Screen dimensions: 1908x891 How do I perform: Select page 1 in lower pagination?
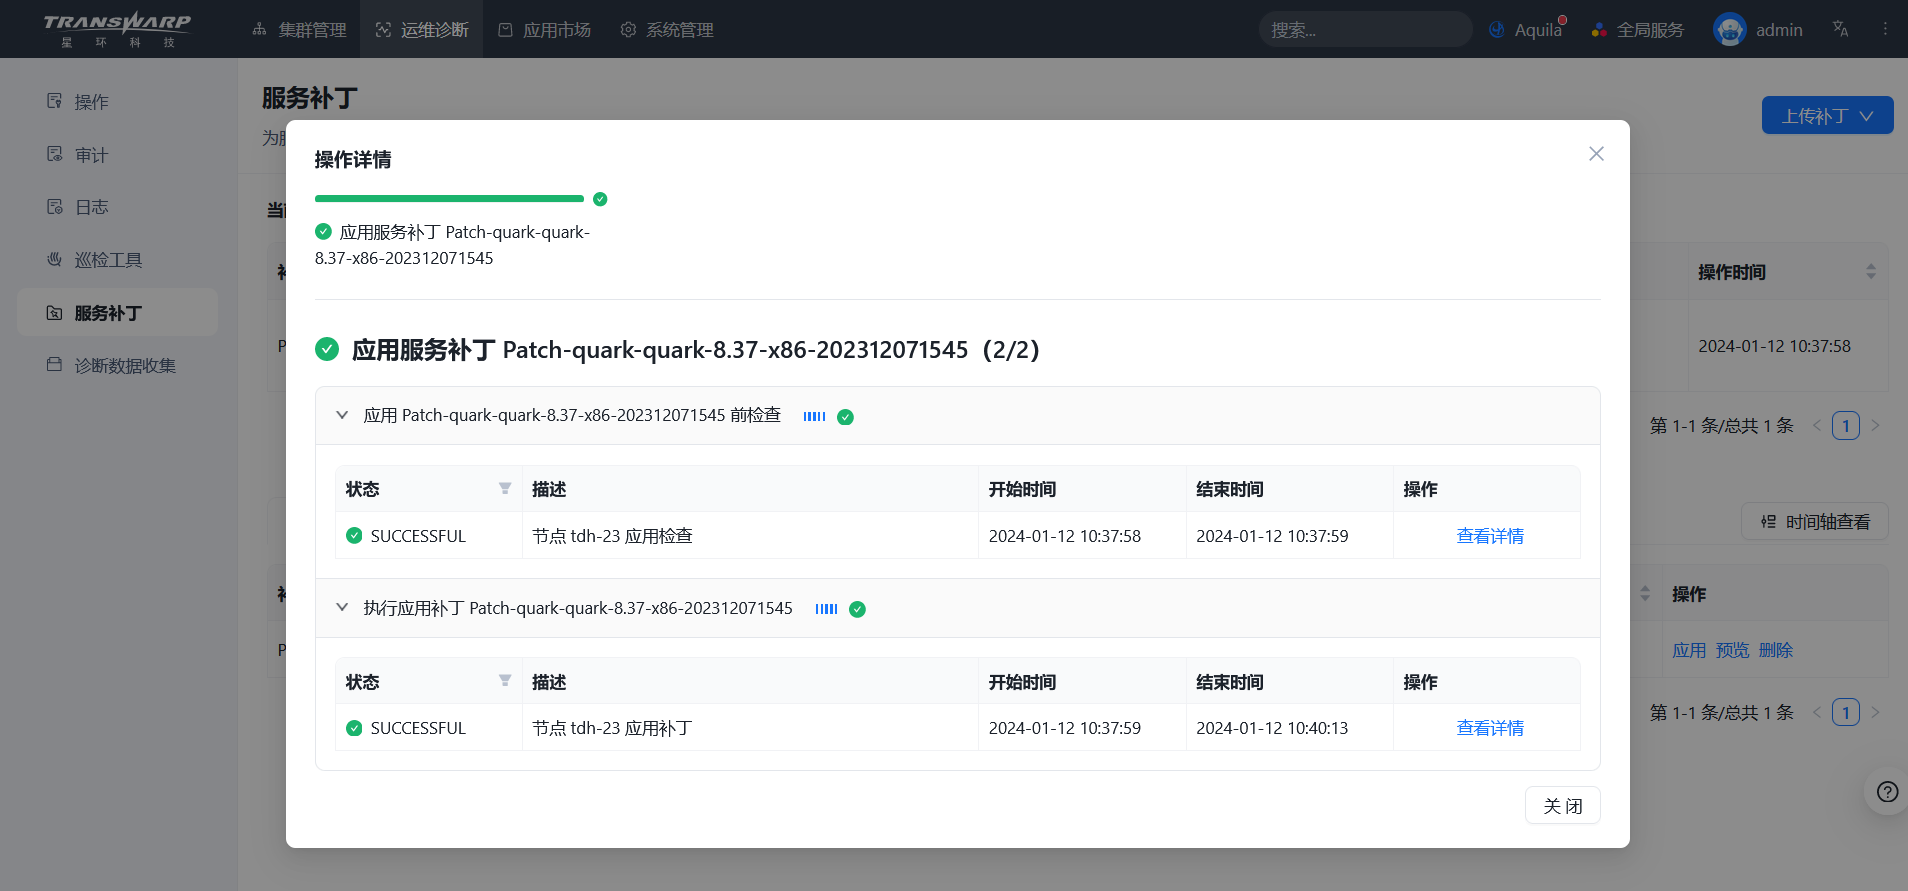pos(1846,712)
